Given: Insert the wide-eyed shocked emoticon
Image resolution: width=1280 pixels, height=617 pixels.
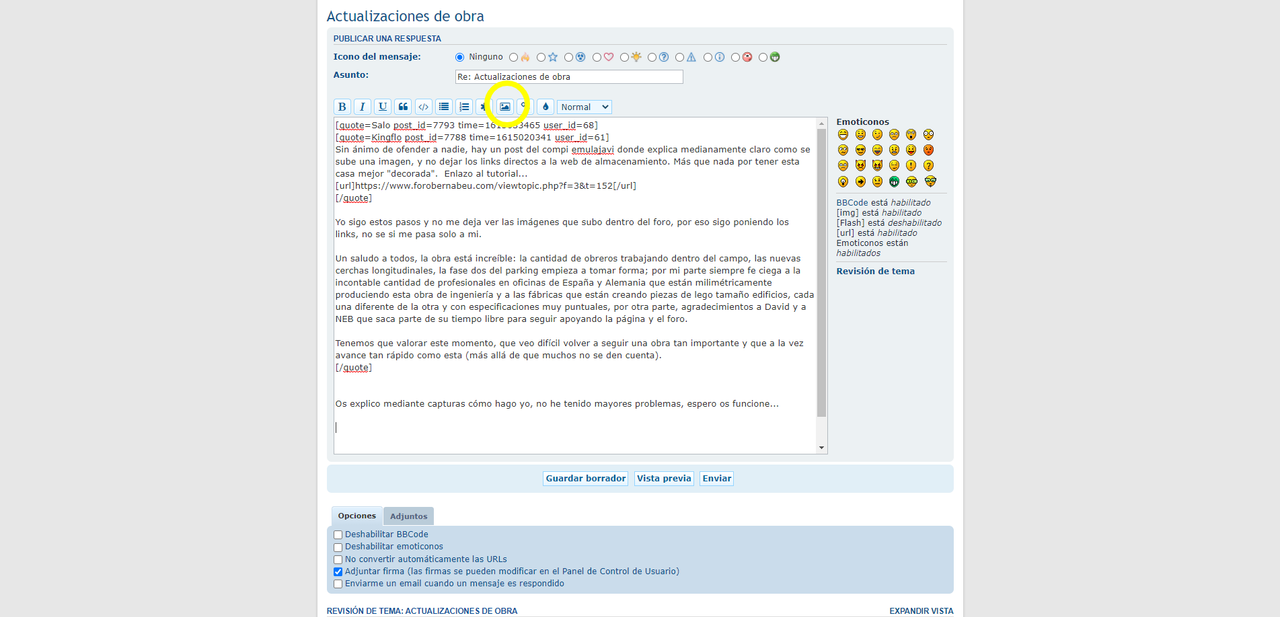Looking at the screenshot, I should pyautogui.click(x=928, y=134).
